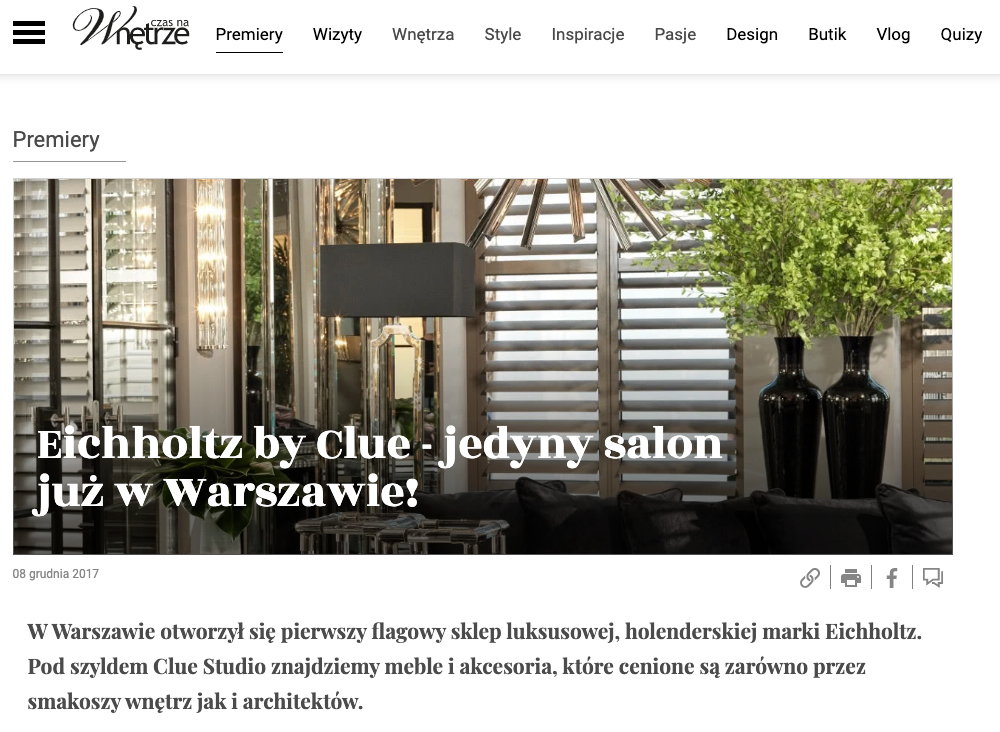The image size is (1000, 732).
Task: Click the Premiery category heading link
Action: (56, 140)
